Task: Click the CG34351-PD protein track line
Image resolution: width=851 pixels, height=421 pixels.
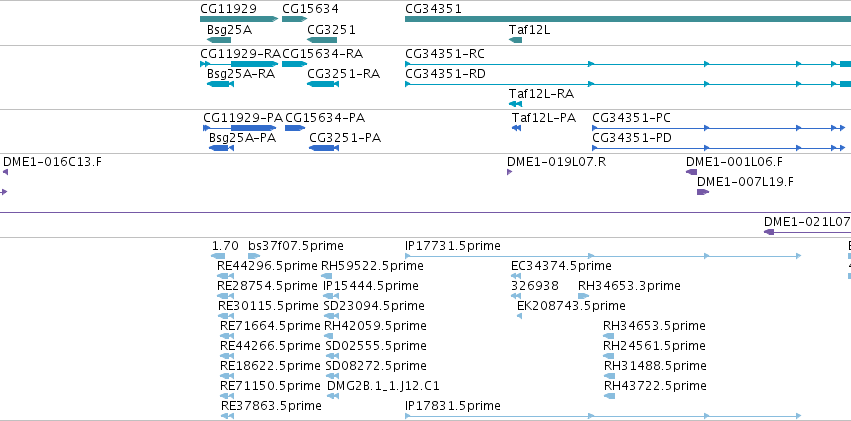Action: (719, 148)
